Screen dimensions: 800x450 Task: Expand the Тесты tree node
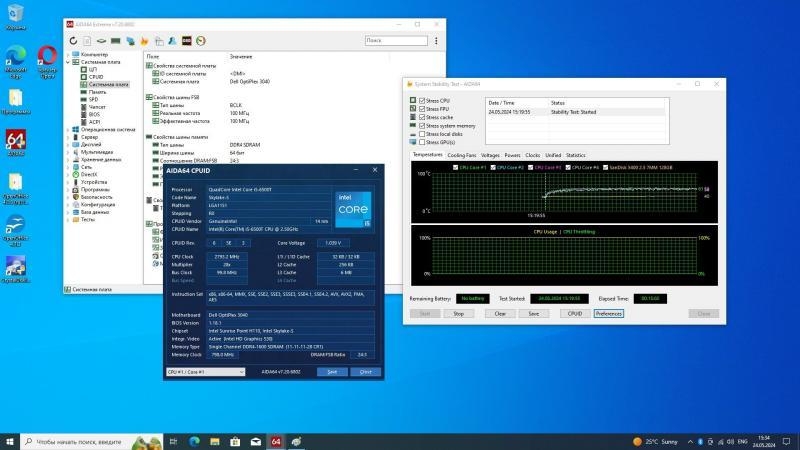(x=68, y=219)
